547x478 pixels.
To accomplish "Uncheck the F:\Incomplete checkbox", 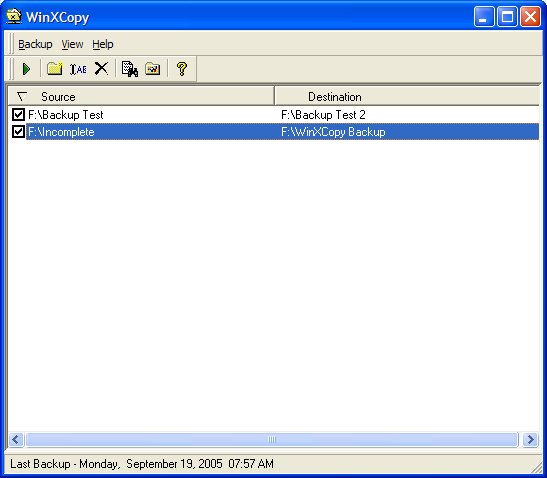I will [18, 132].
